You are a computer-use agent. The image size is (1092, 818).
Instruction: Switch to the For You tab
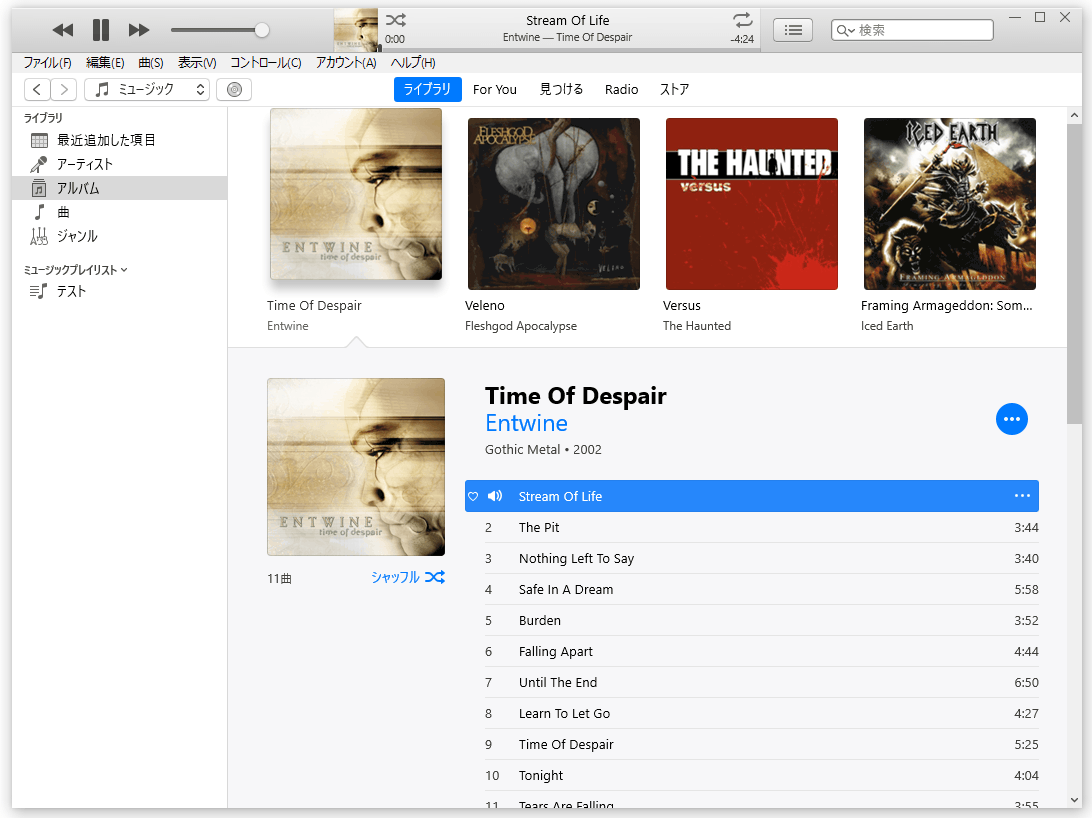pyautogui.click(x=494, y=89)
